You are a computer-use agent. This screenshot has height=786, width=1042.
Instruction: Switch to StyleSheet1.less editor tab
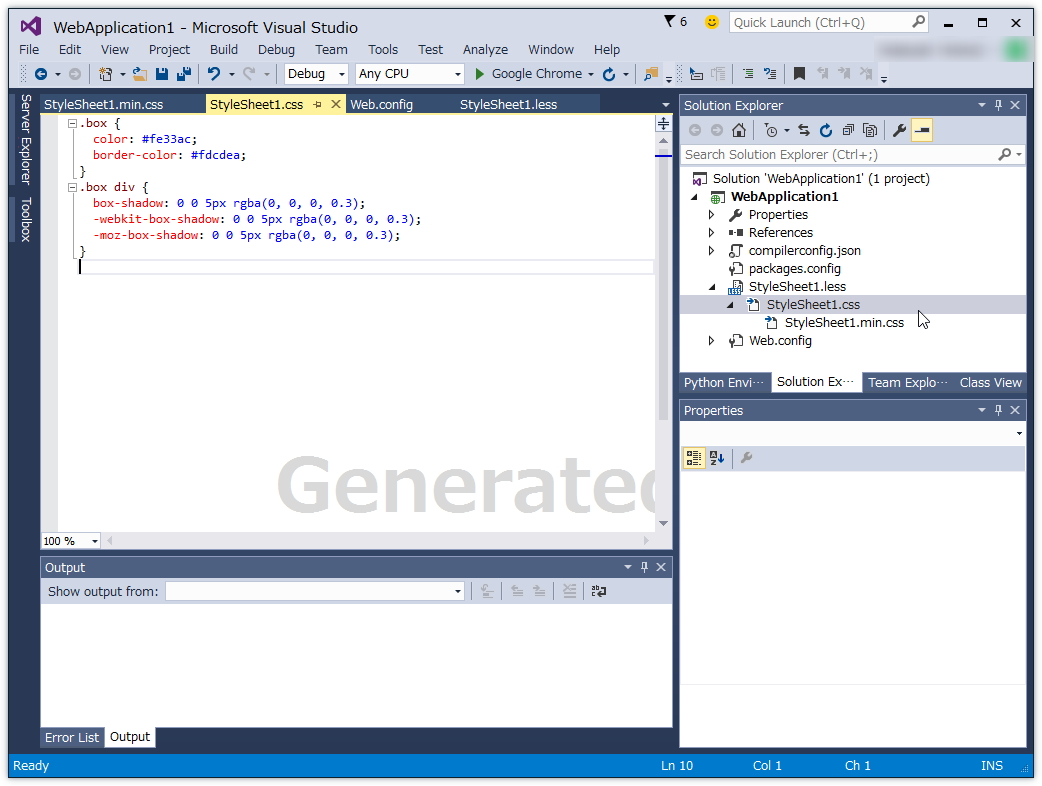[x=508, y=104]
